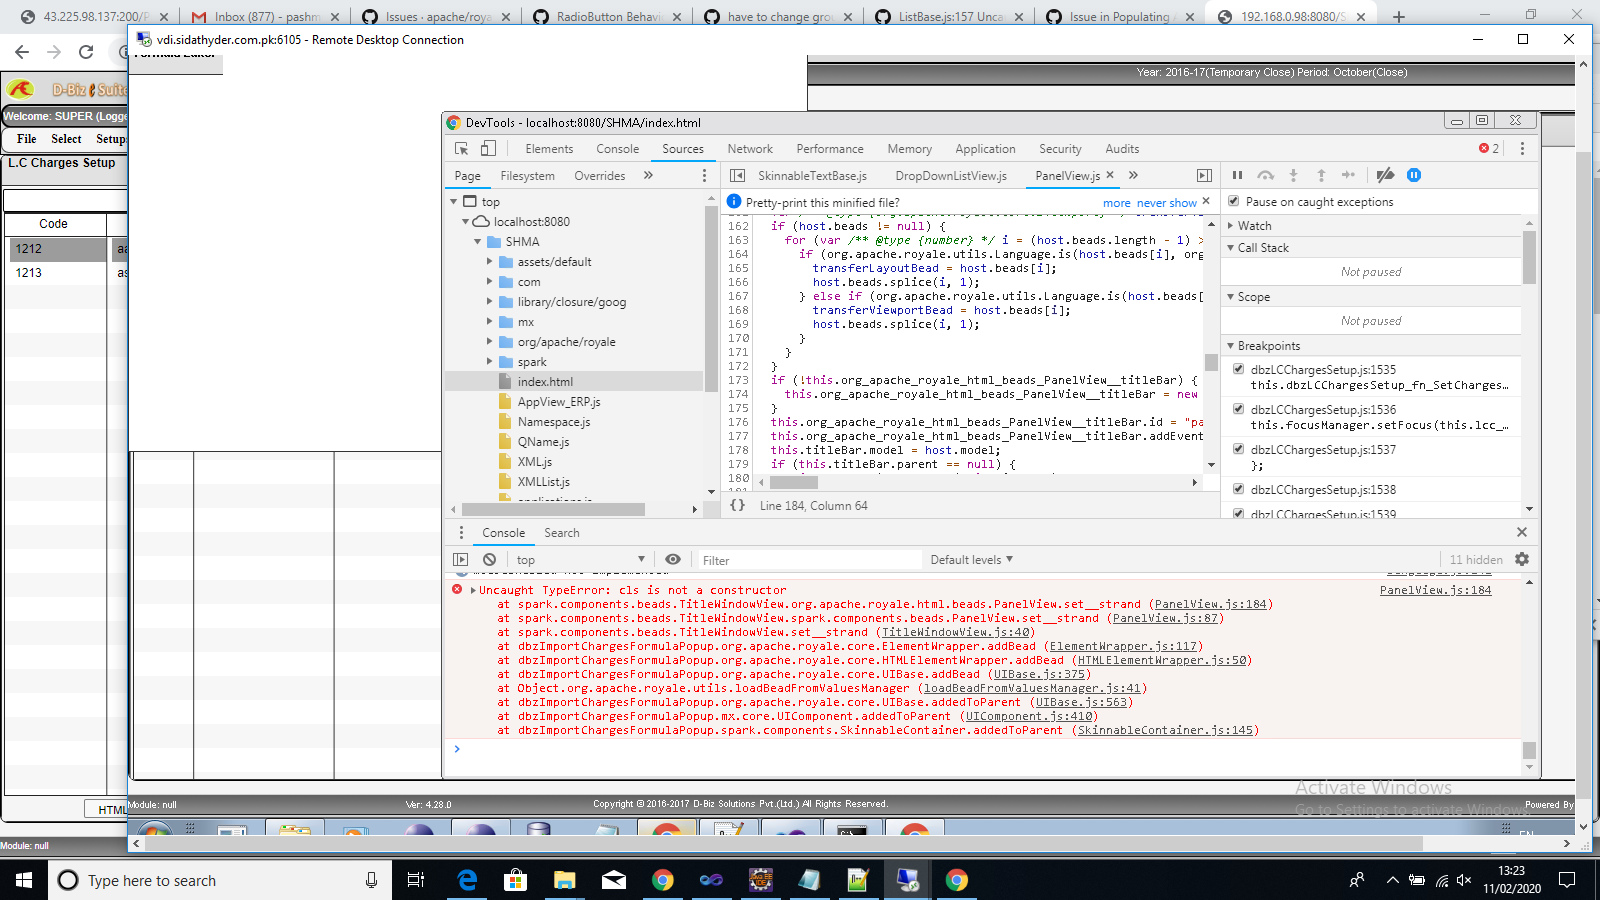Toggle the device toolbar icon
The image size is (1600, 900).
tap(487, 147)
